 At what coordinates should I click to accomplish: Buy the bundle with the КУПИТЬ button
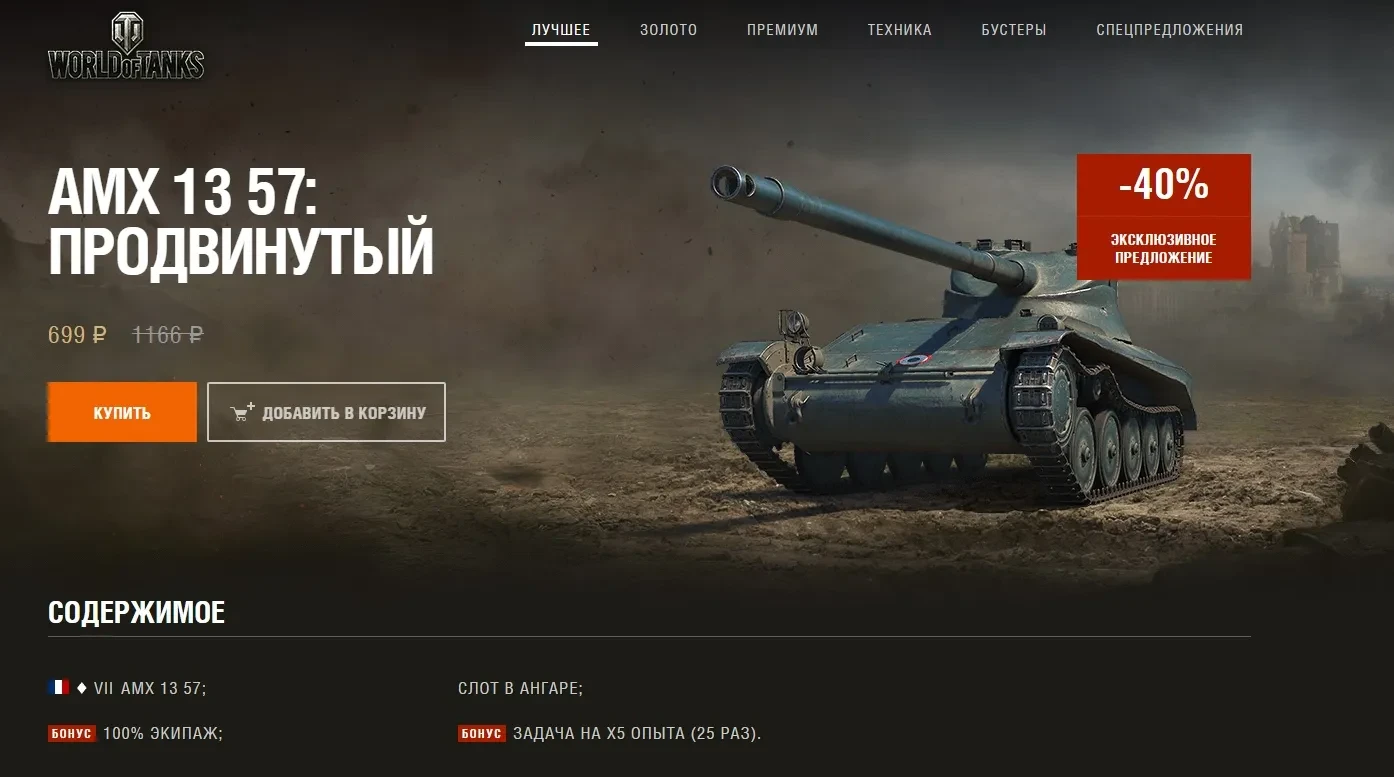pyautogui.click(x=122, y=412)
